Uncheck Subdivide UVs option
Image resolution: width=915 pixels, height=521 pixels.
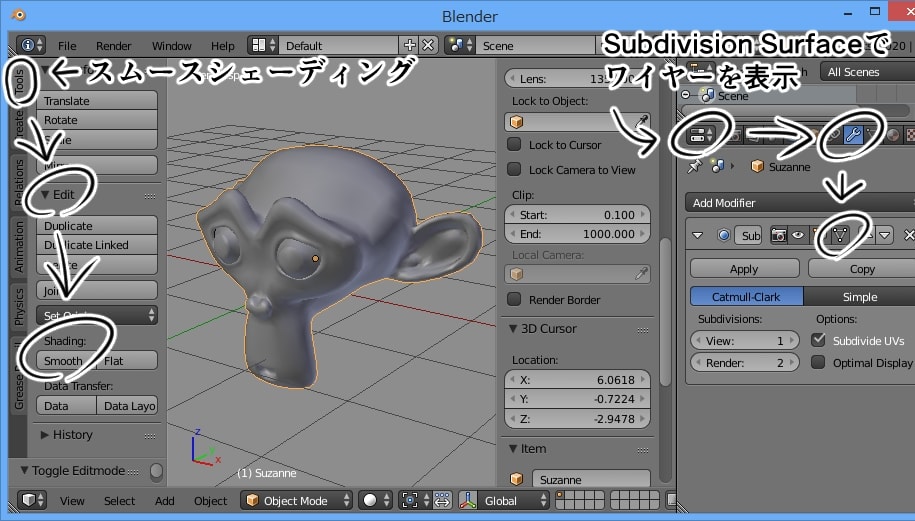[818, 340]
